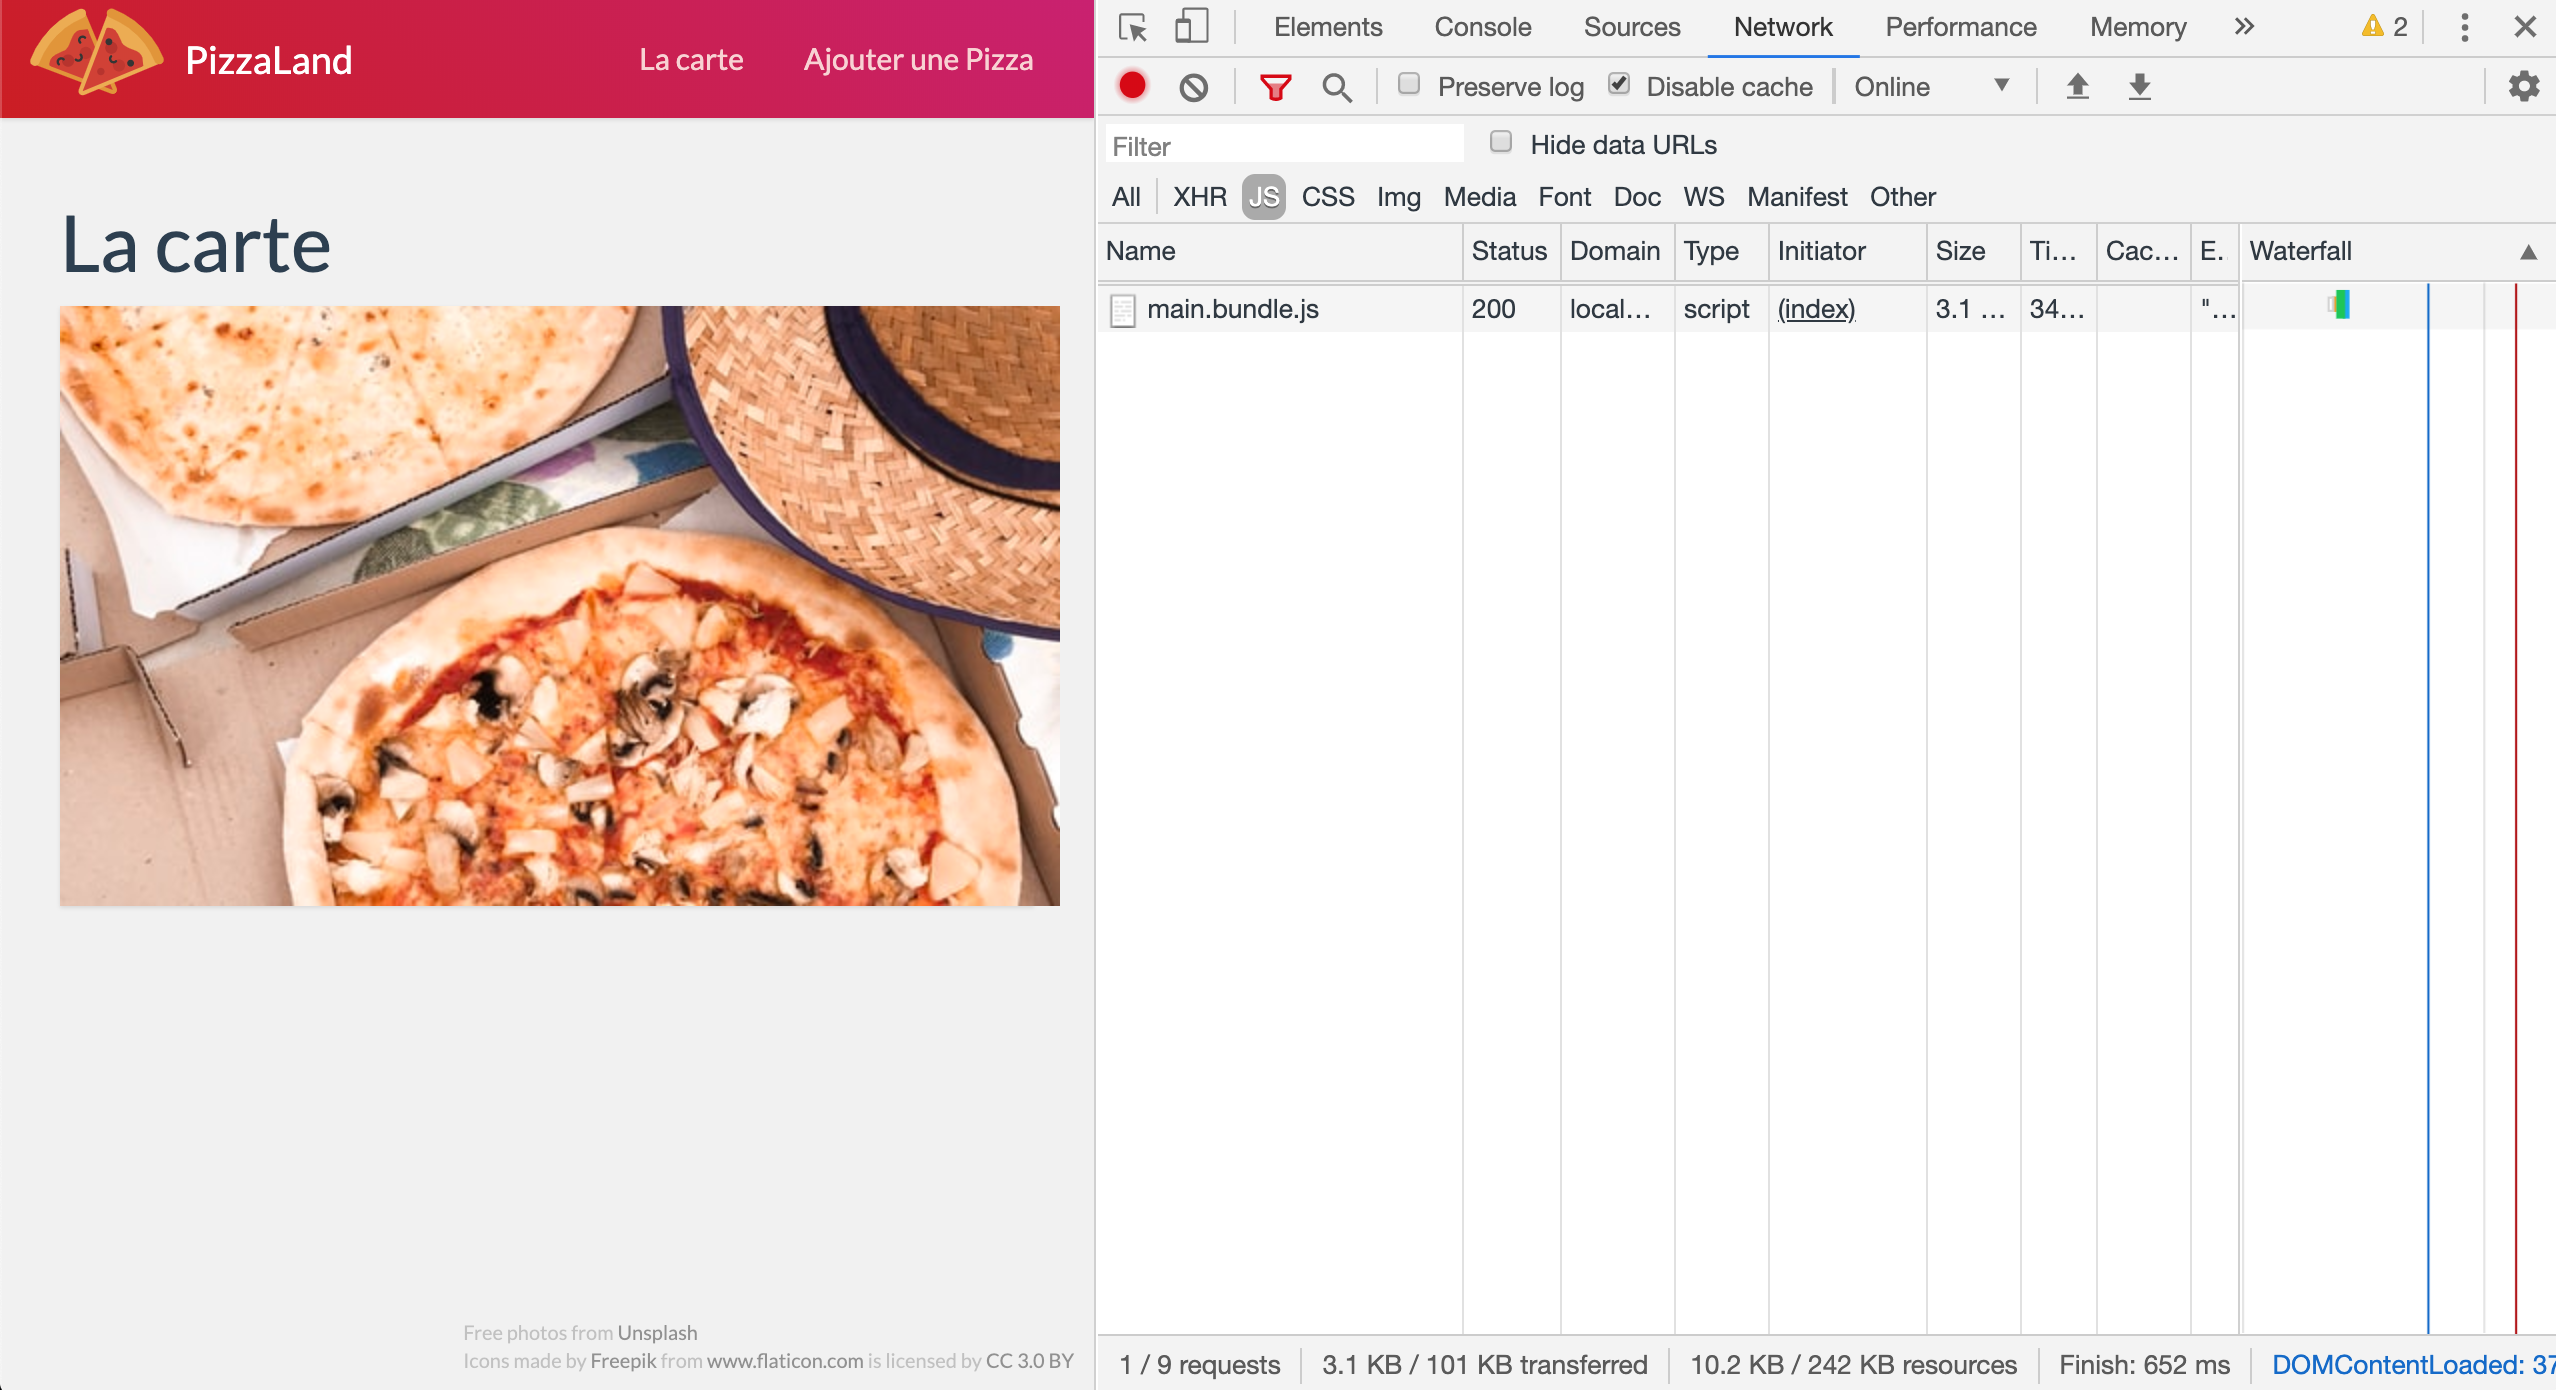2556x1390 pixels.
Task: Filter requests by Manifest
Action: tap(1797, 197)
